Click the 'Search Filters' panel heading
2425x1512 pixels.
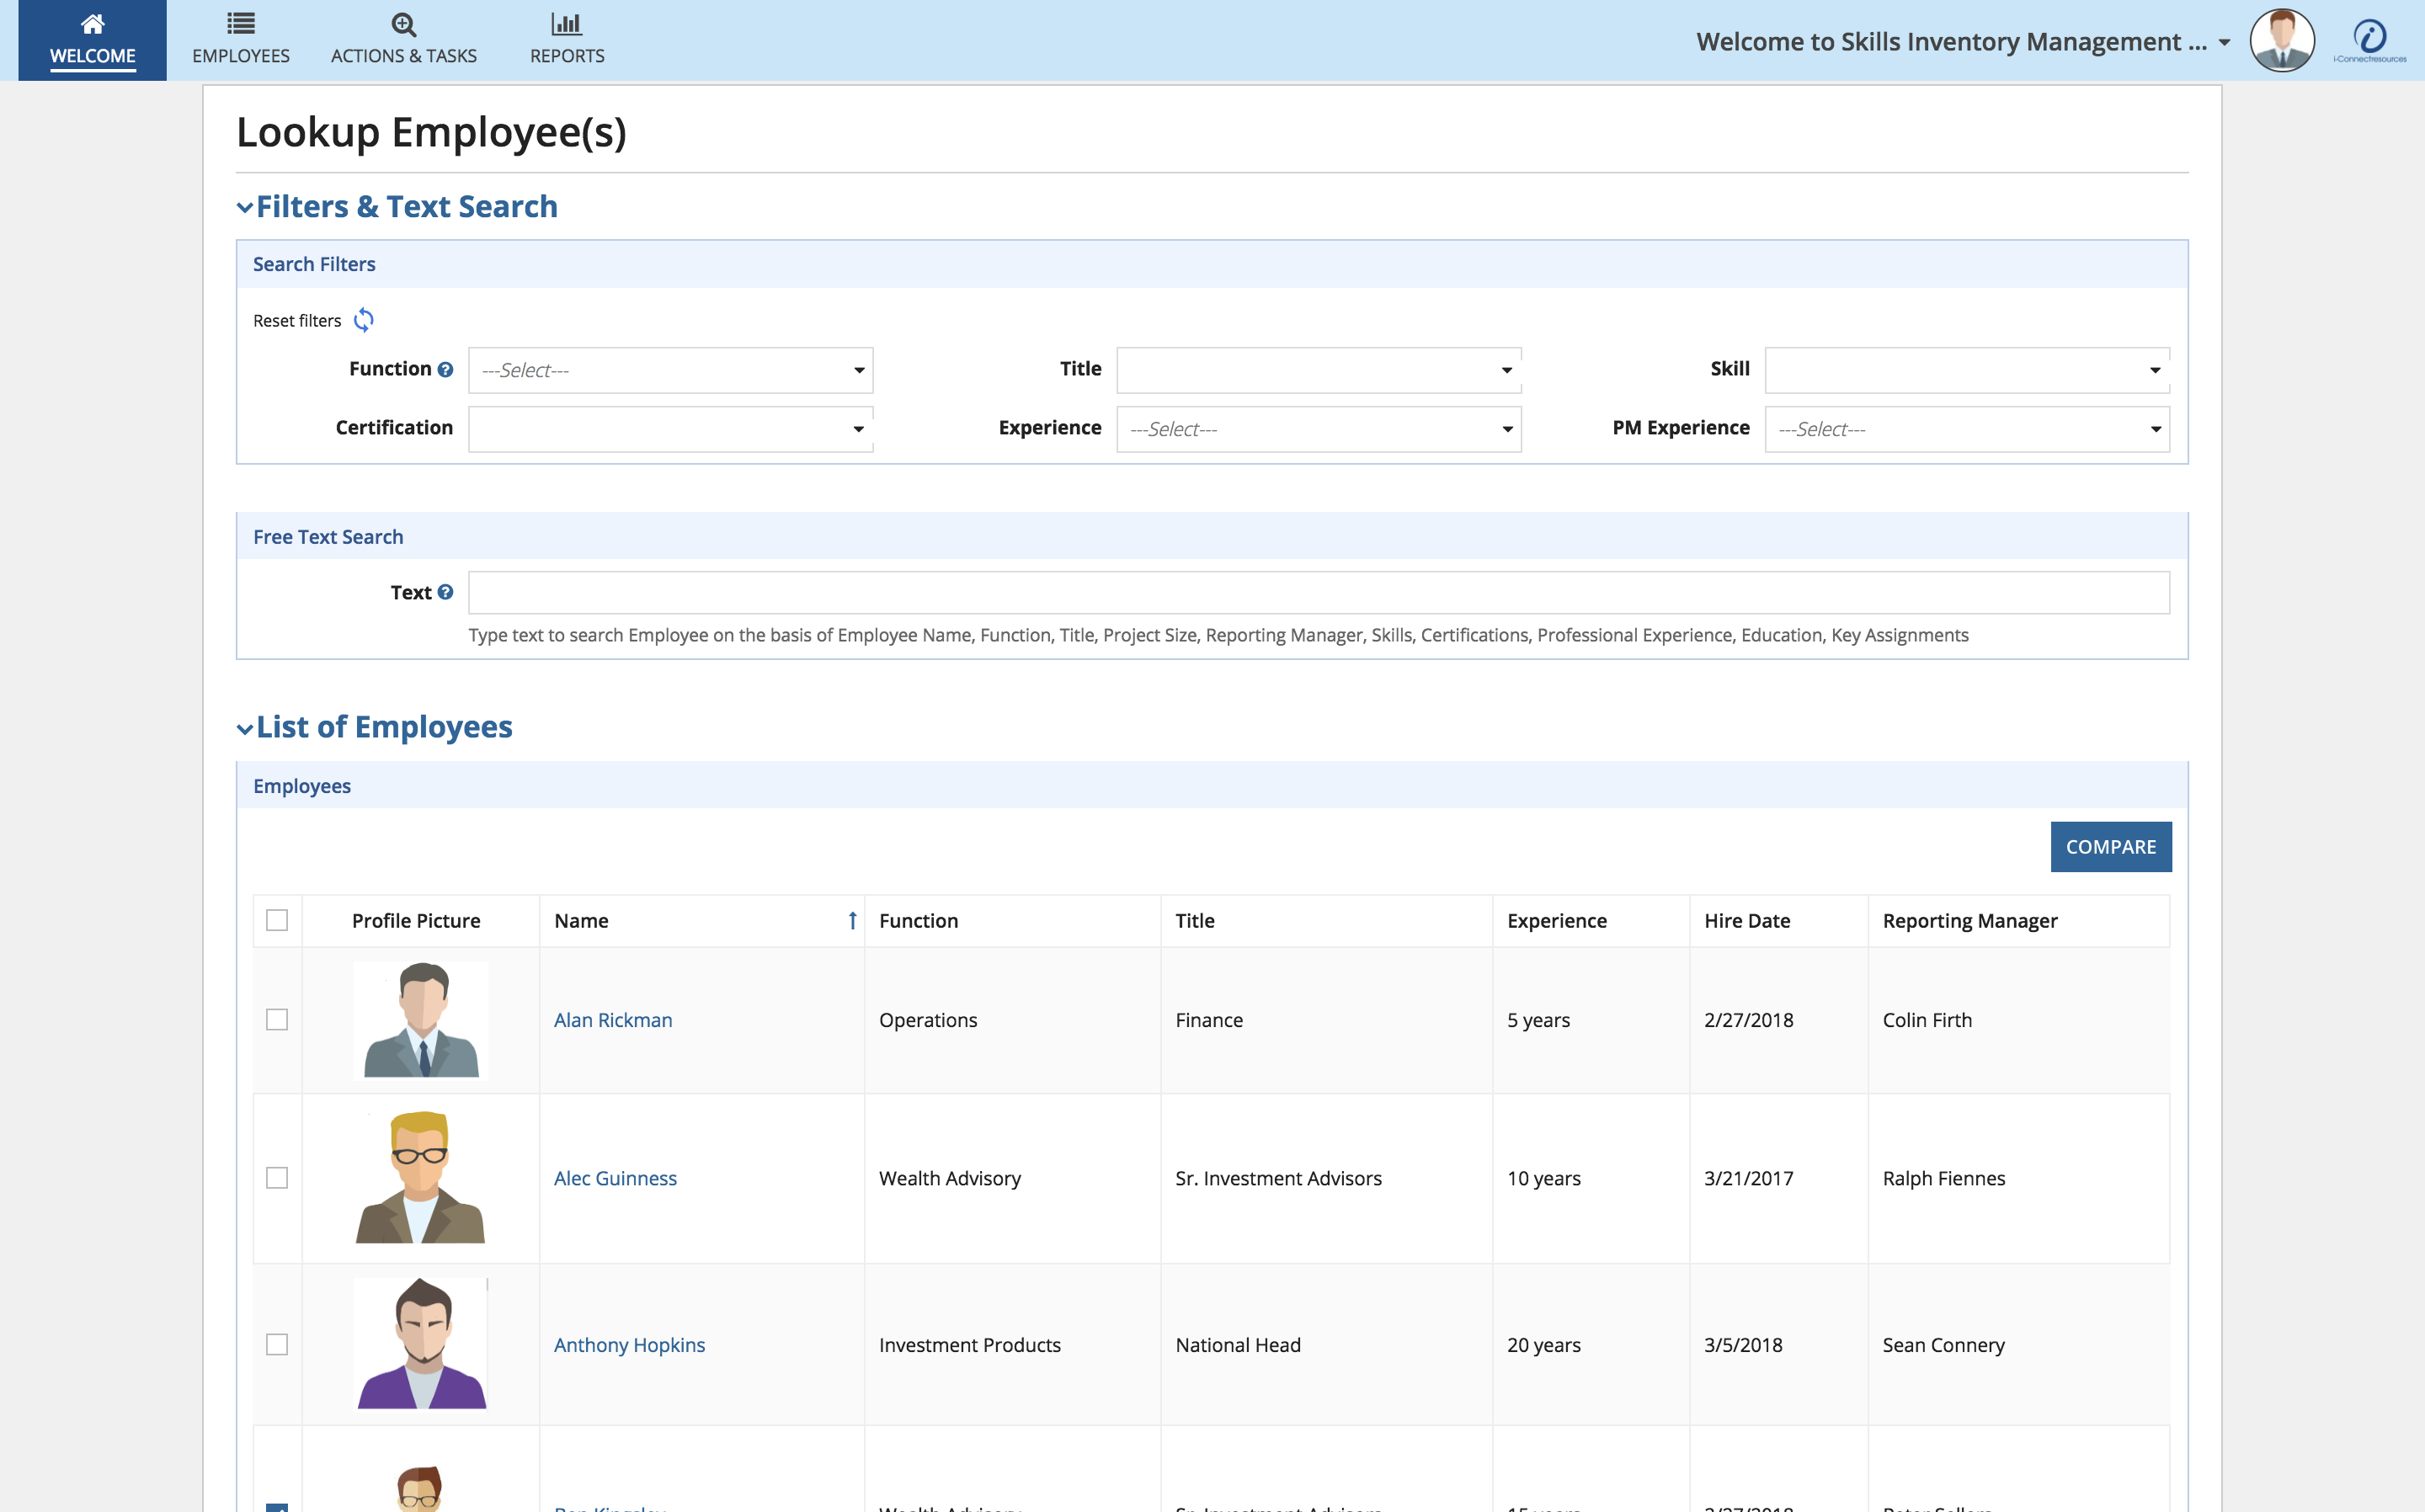[x=314, y=264]
